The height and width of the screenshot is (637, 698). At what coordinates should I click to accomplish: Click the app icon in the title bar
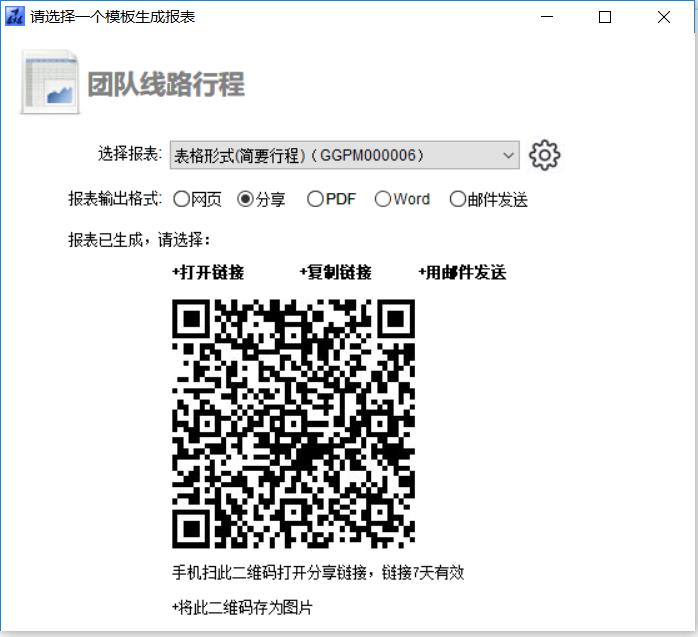[x=14, y=17]
